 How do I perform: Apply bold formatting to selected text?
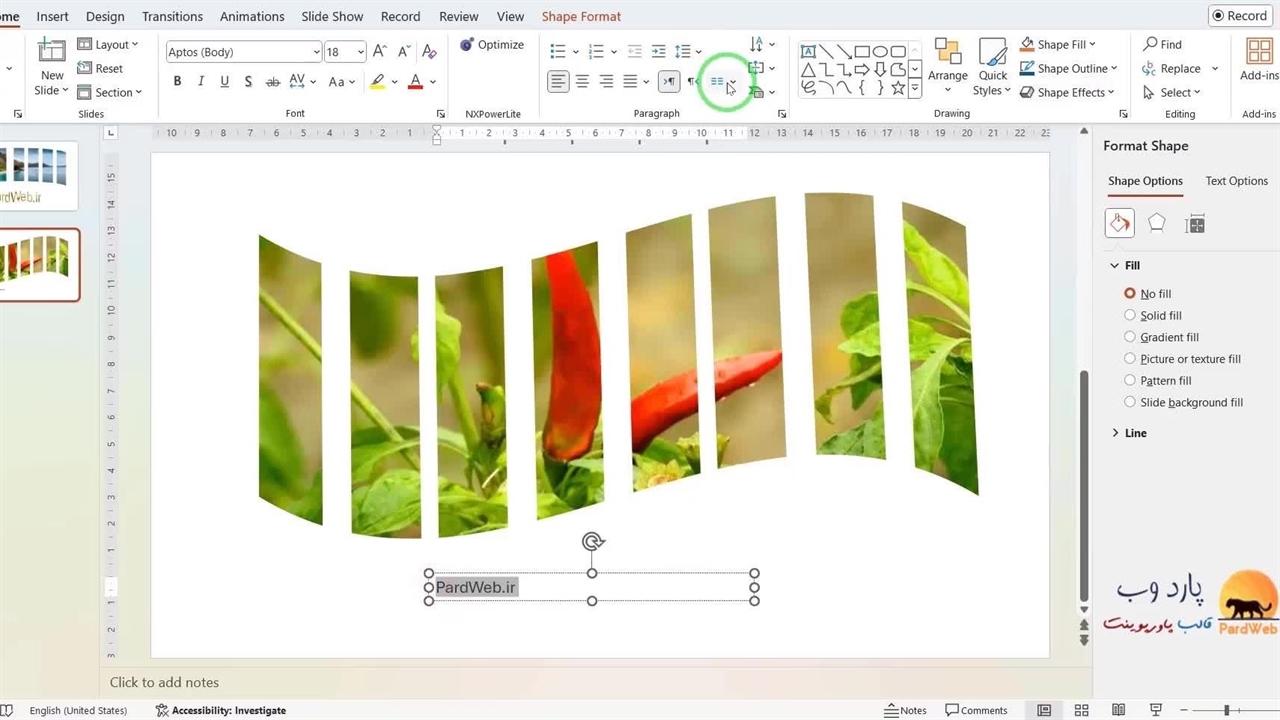[x=177, y=82]
